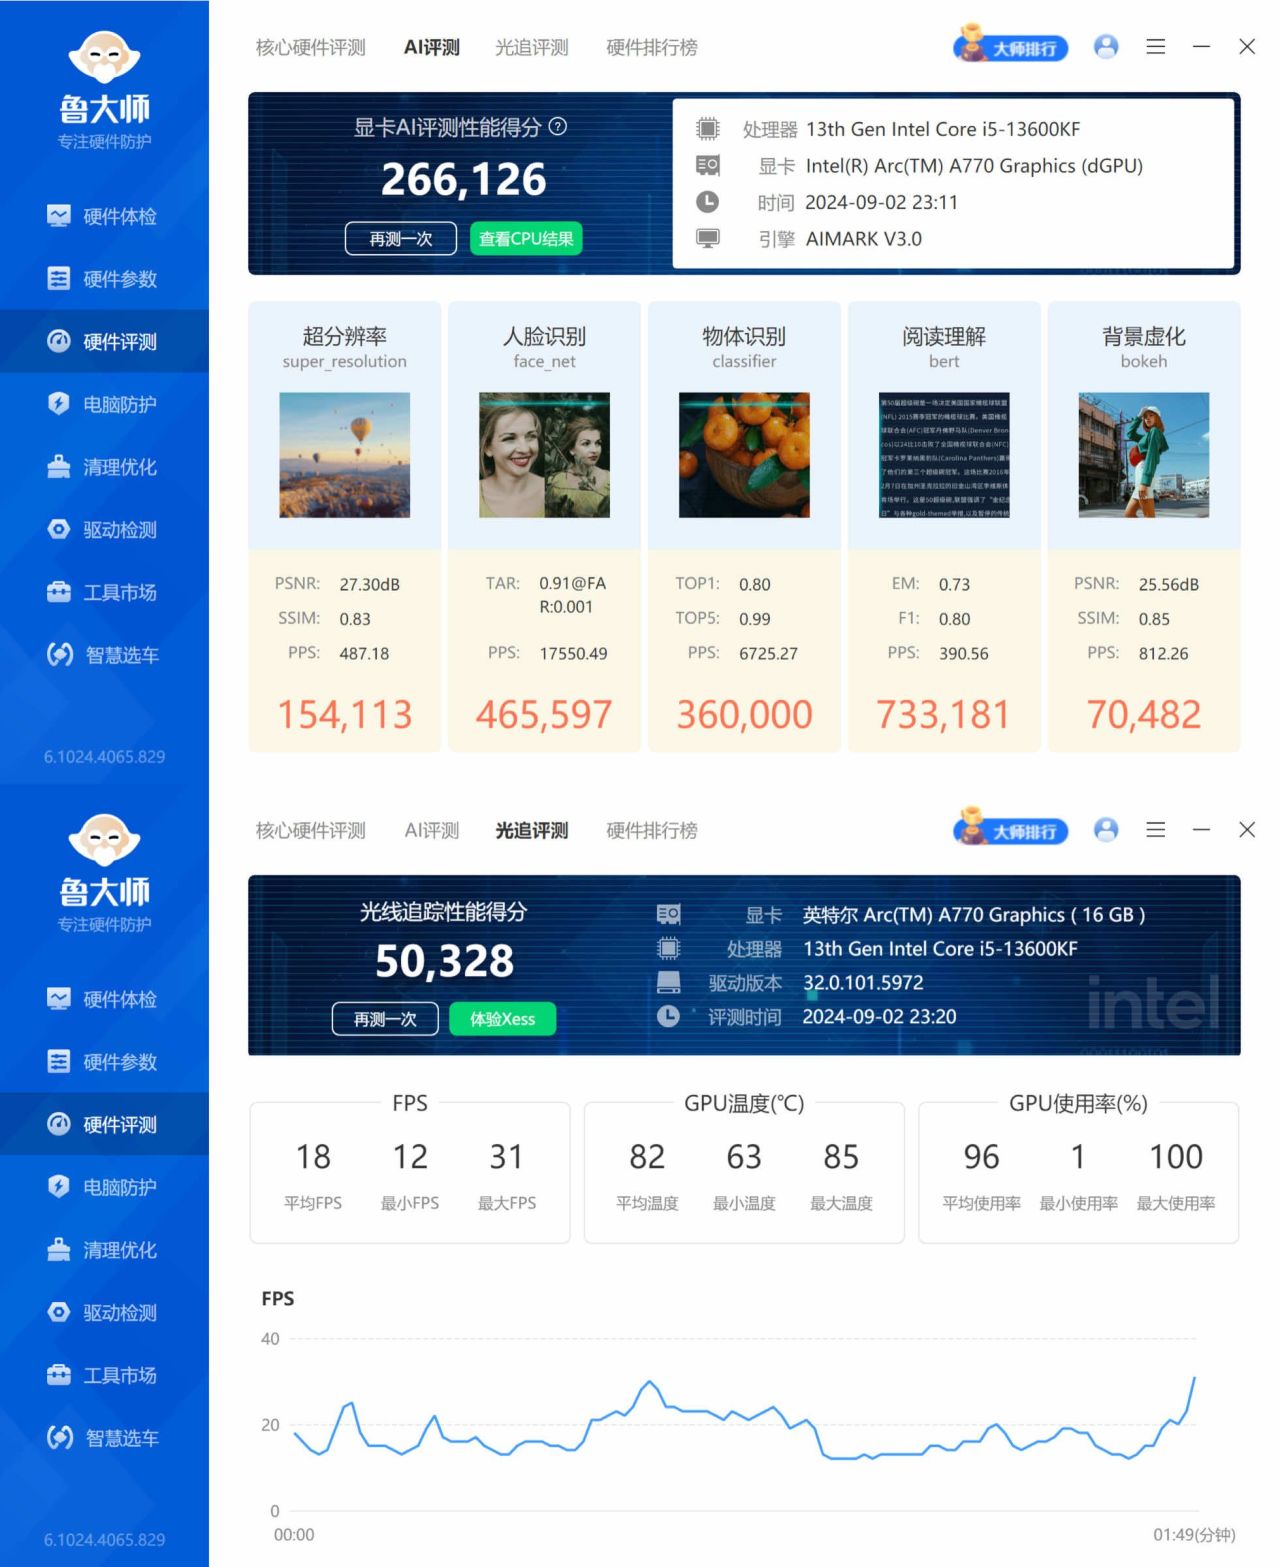Screen dimensions: 1280x1567
Task: Click the 物体识别 oranges thumbnail
Action: [x=744, y=455]
